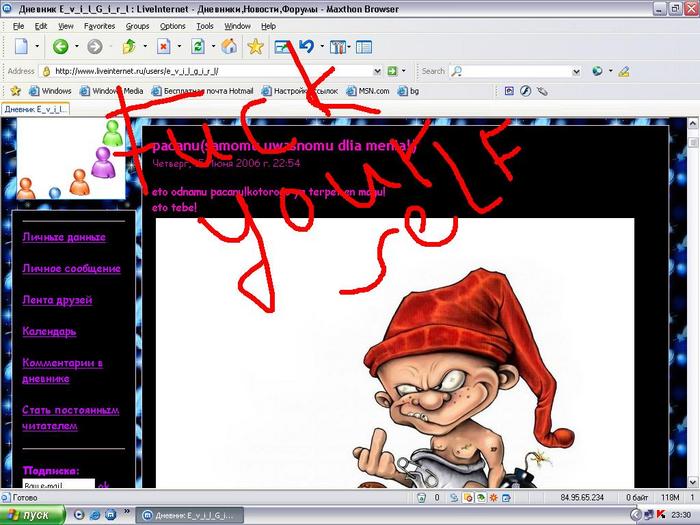Open the Go button dropdown arrow

click(404, 71)
